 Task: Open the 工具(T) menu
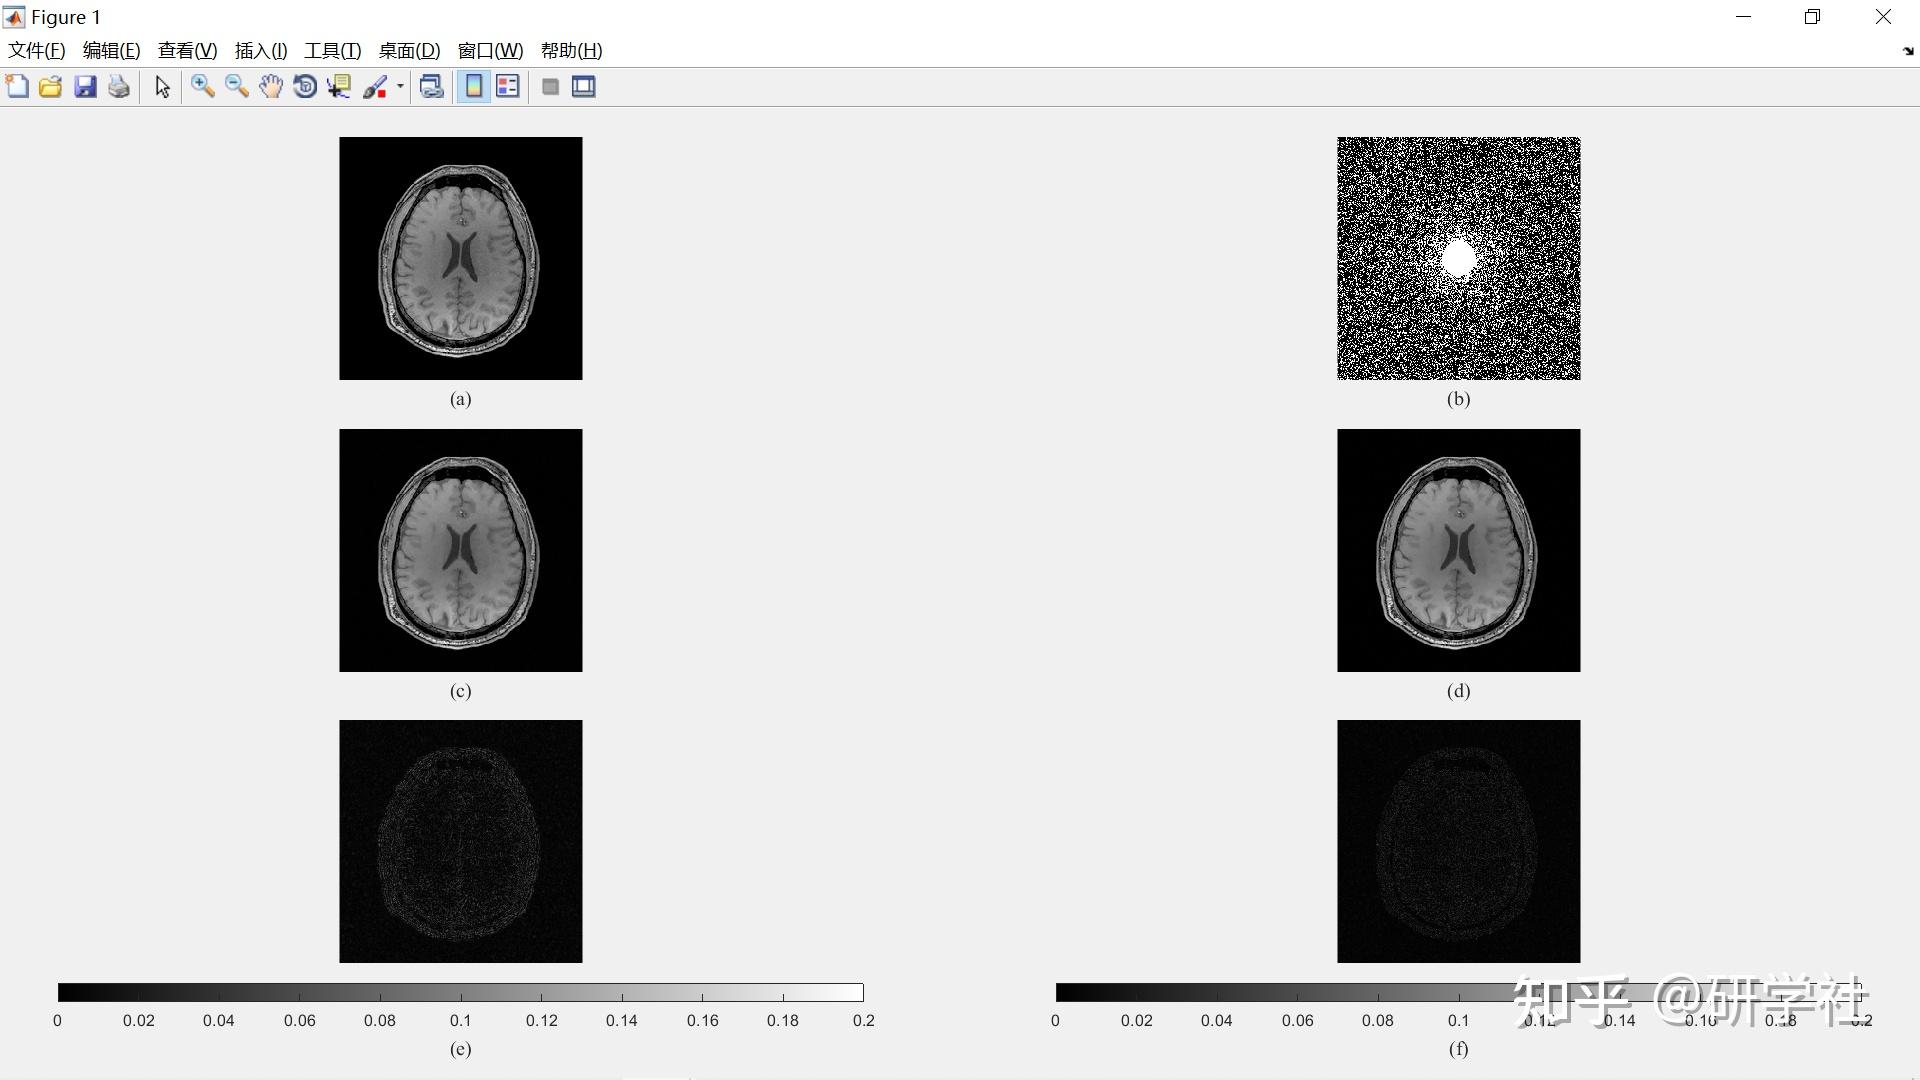[332, 51]
